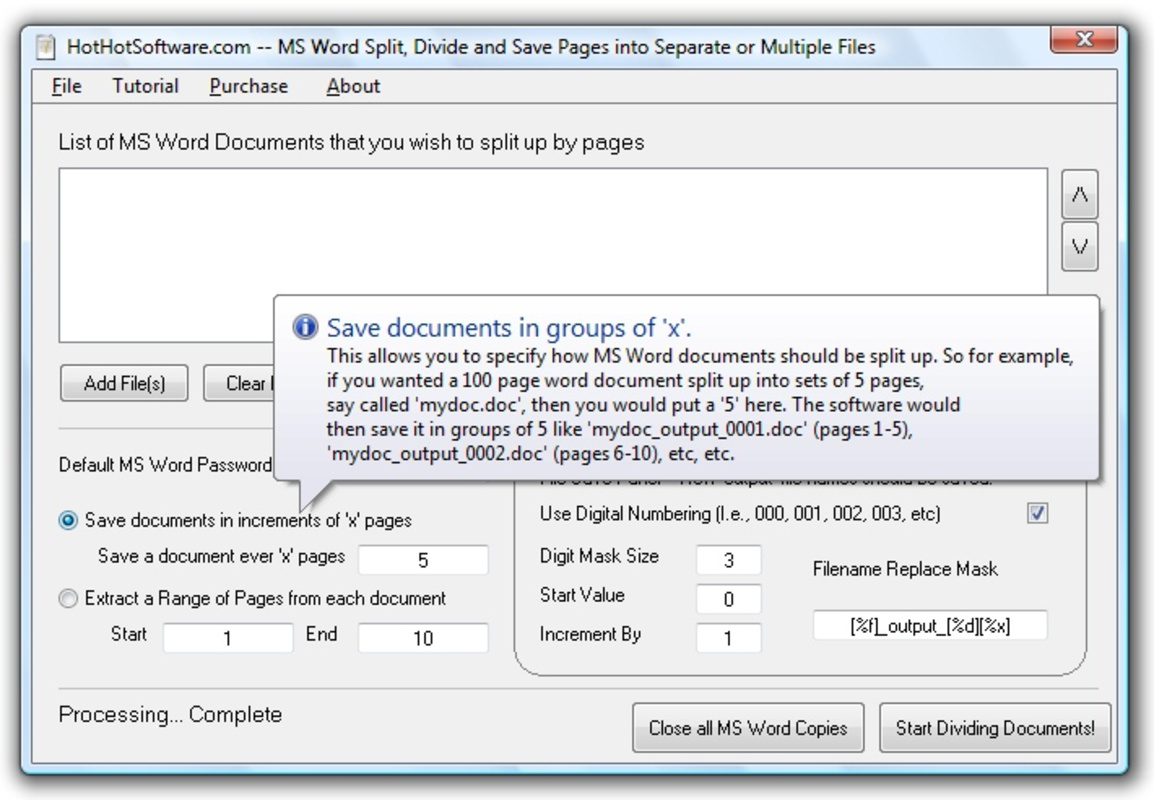Click the partially hidden Clear button
The width and height of the screenshot is (1154, 800).
(239, 383)
